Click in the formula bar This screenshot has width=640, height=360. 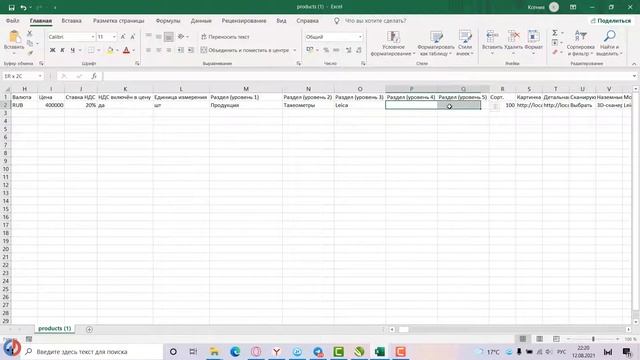pos(366,76)
